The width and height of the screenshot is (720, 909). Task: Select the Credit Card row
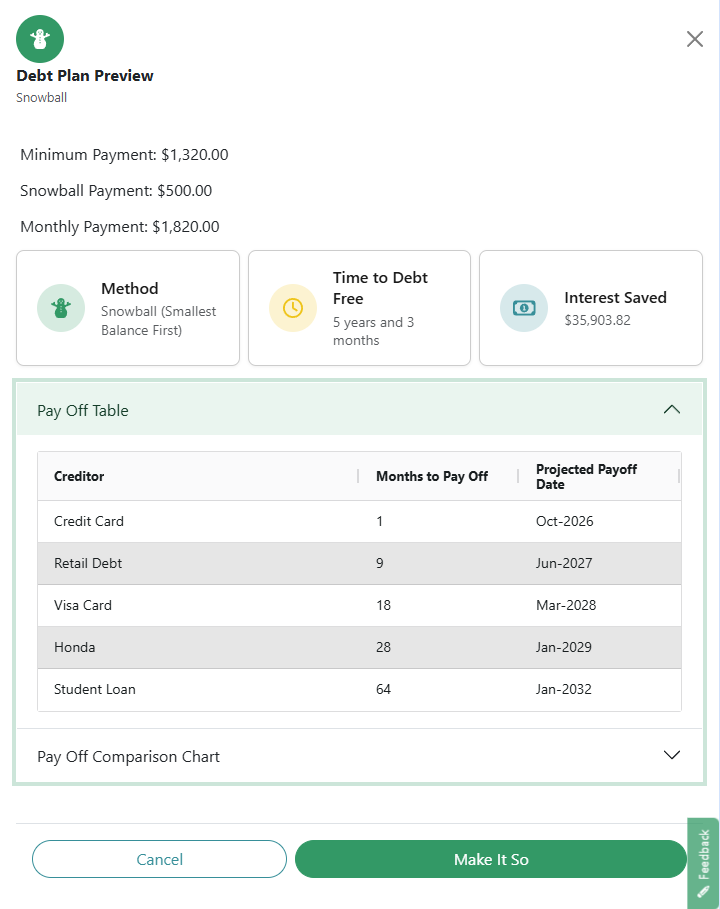[x=359, y=521]
